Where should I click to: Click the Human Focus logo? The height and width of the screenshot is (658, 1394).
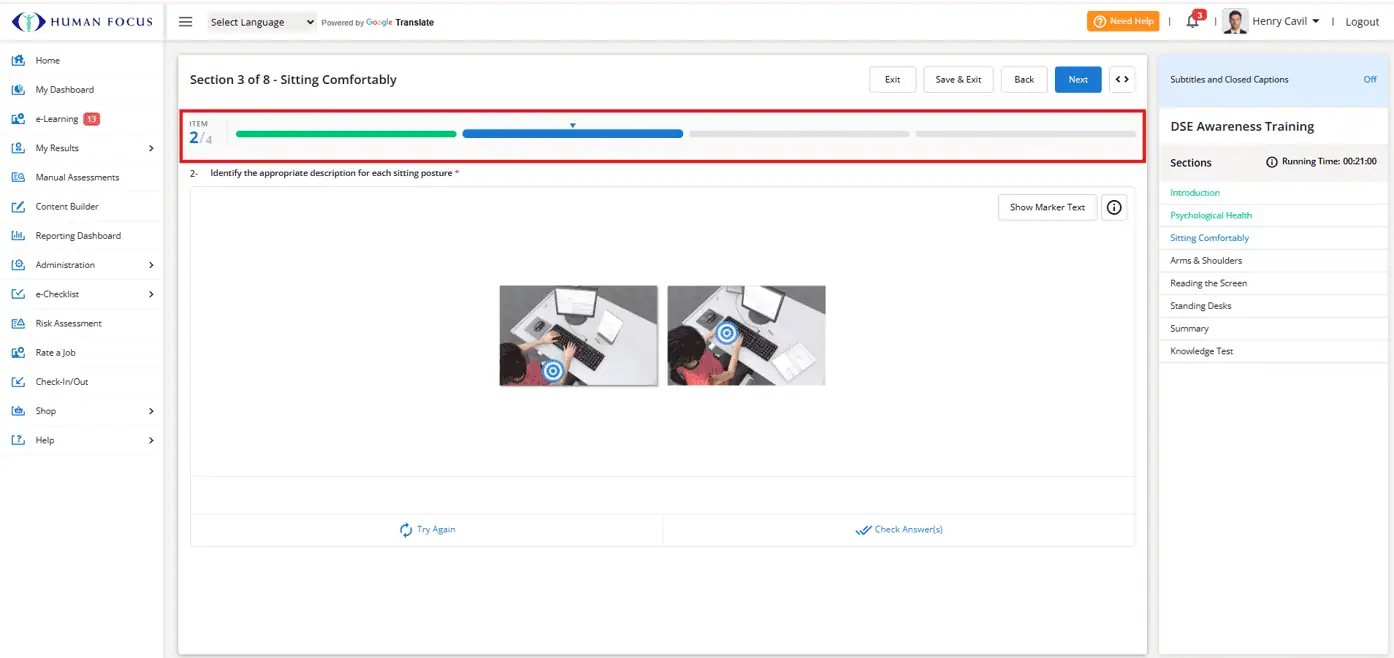coord(82,22)
